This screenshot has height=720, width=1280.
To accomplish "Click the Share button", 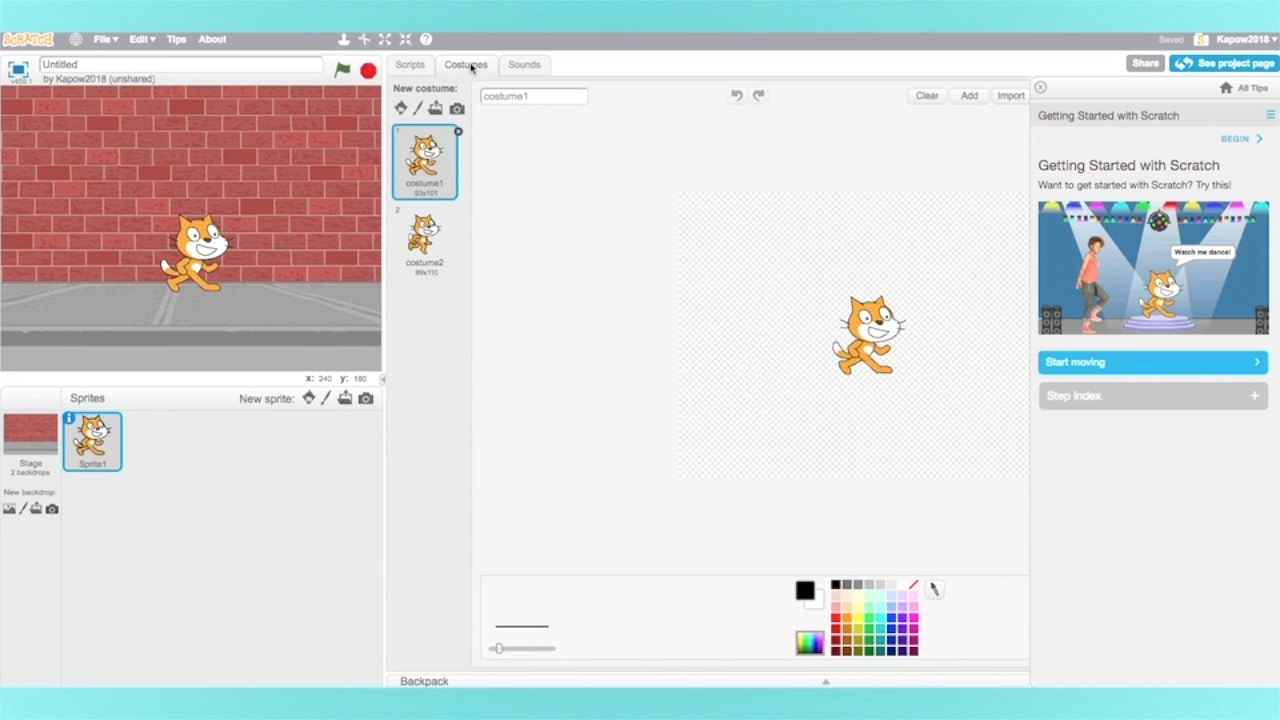I will click(x=1145, y=63).
